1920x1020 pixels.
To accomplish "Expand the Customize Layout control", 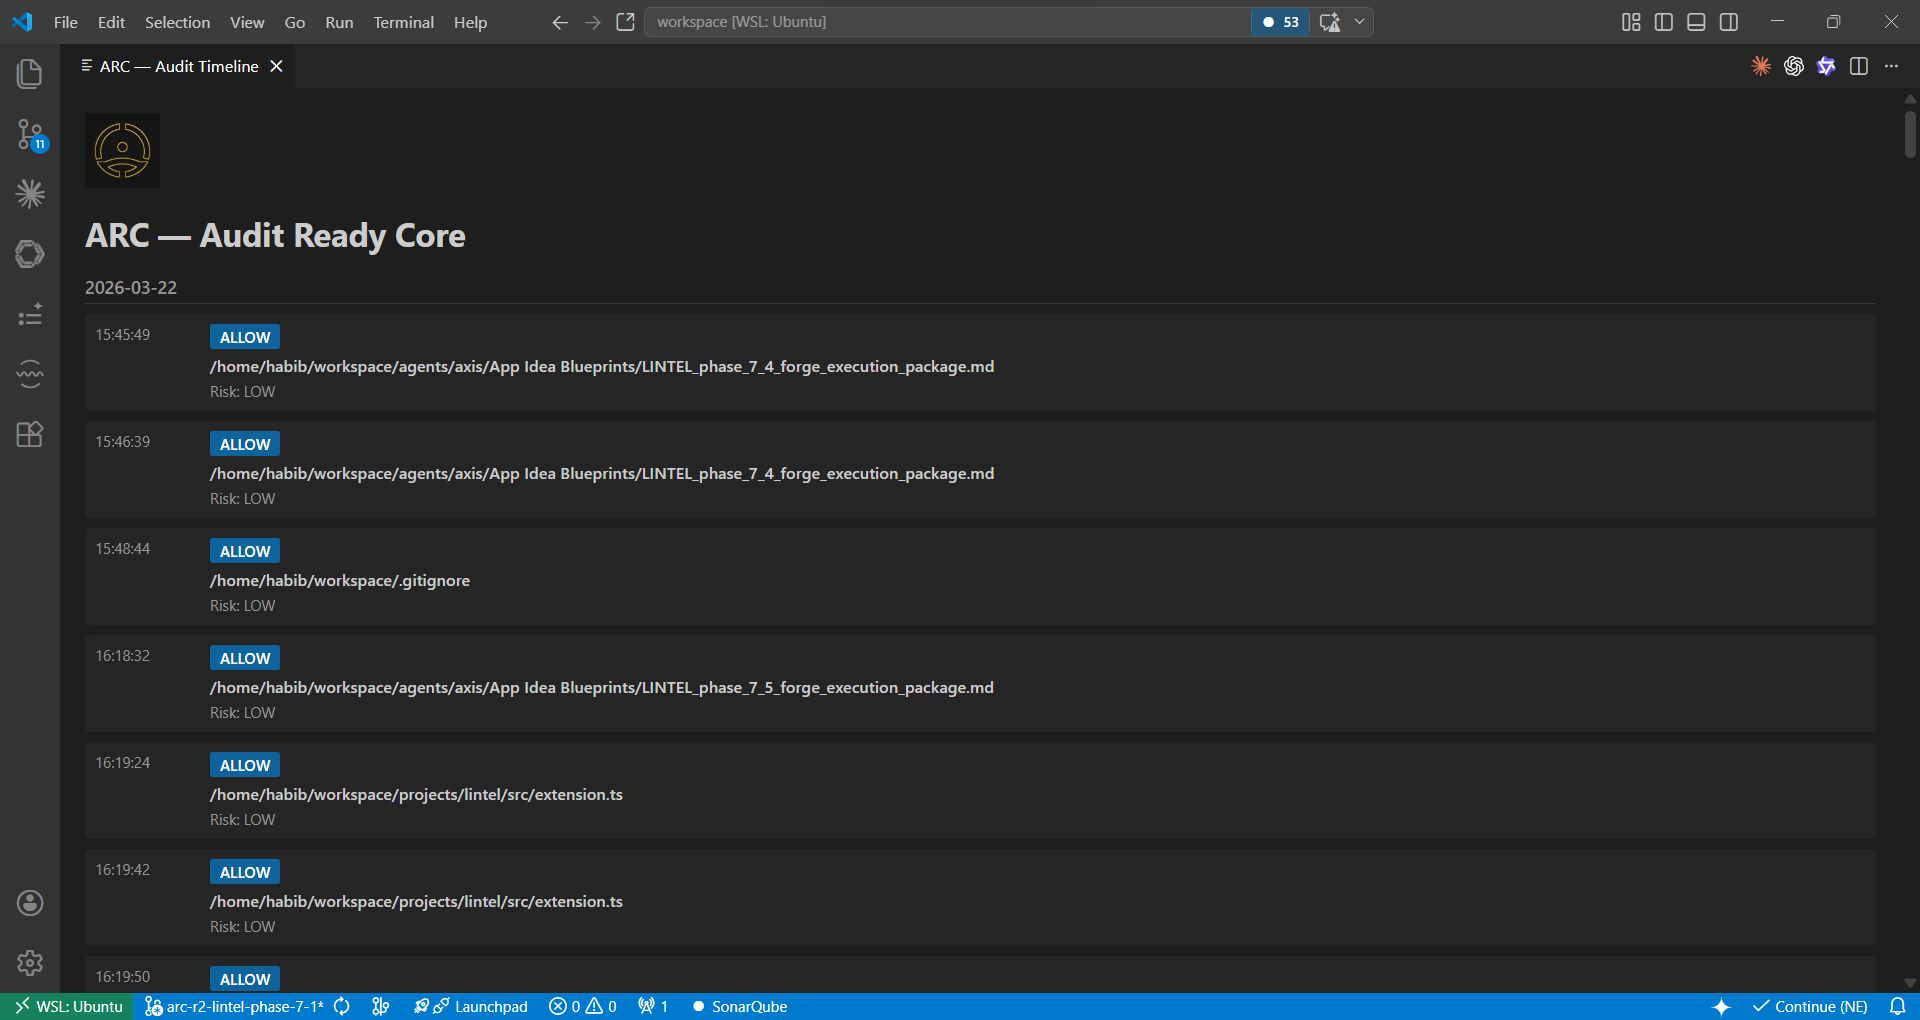I will (1630, 21).
